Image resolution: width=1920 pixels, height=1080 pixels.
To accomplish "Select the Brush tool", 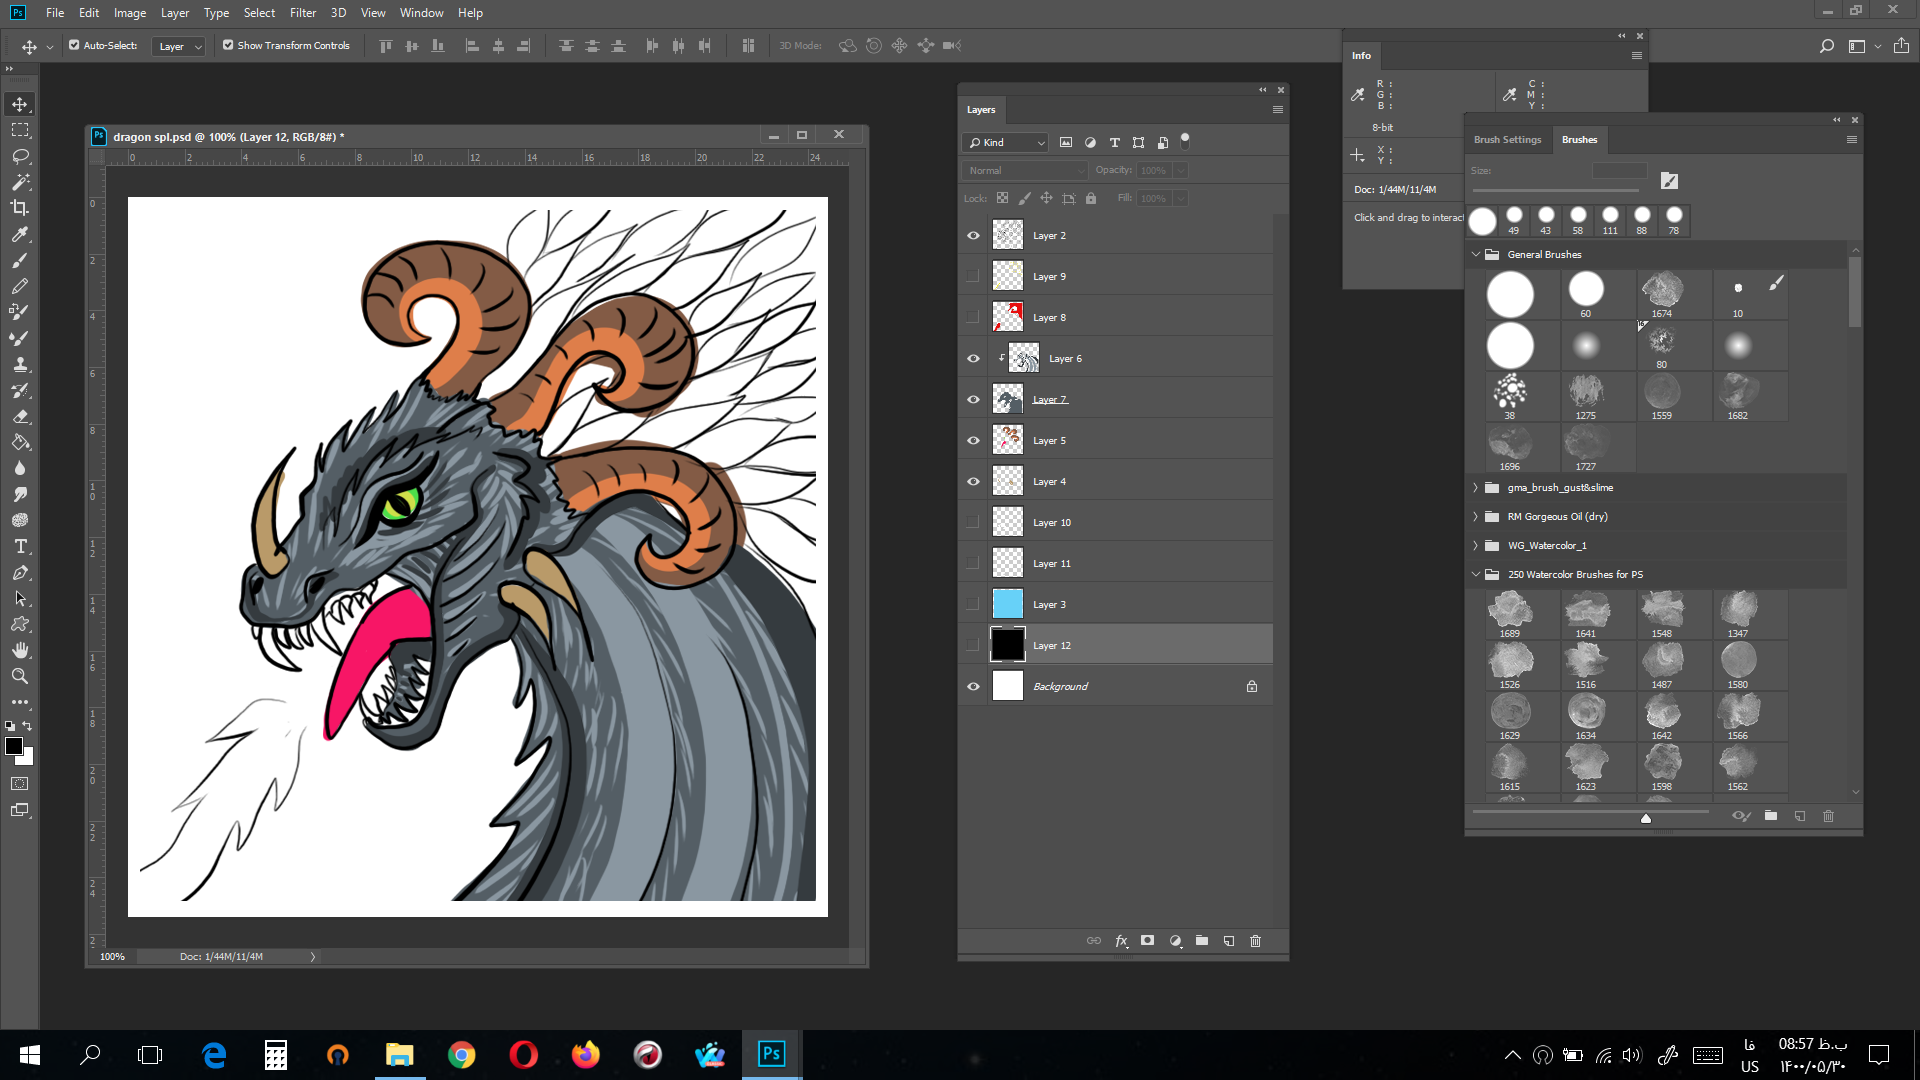I will click(x=20, y=260).
